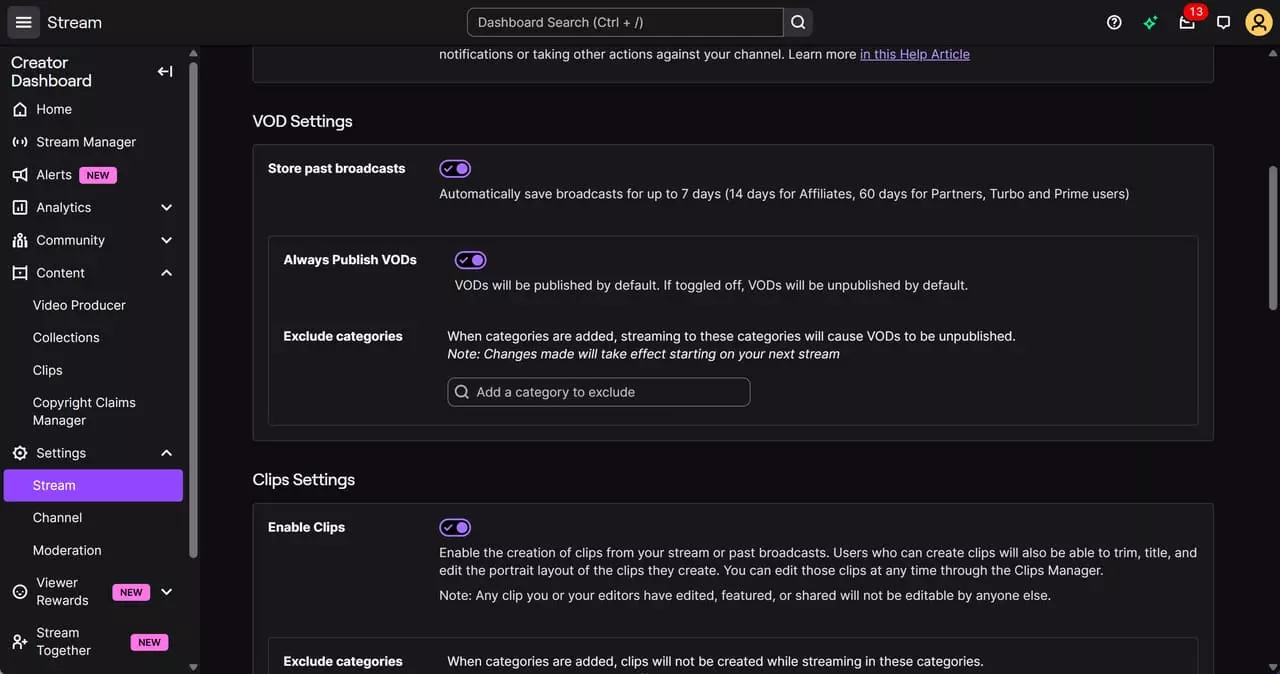Collapse the Content section chevron
This screenshot has width=1280, height=674.
coord(166,273)
